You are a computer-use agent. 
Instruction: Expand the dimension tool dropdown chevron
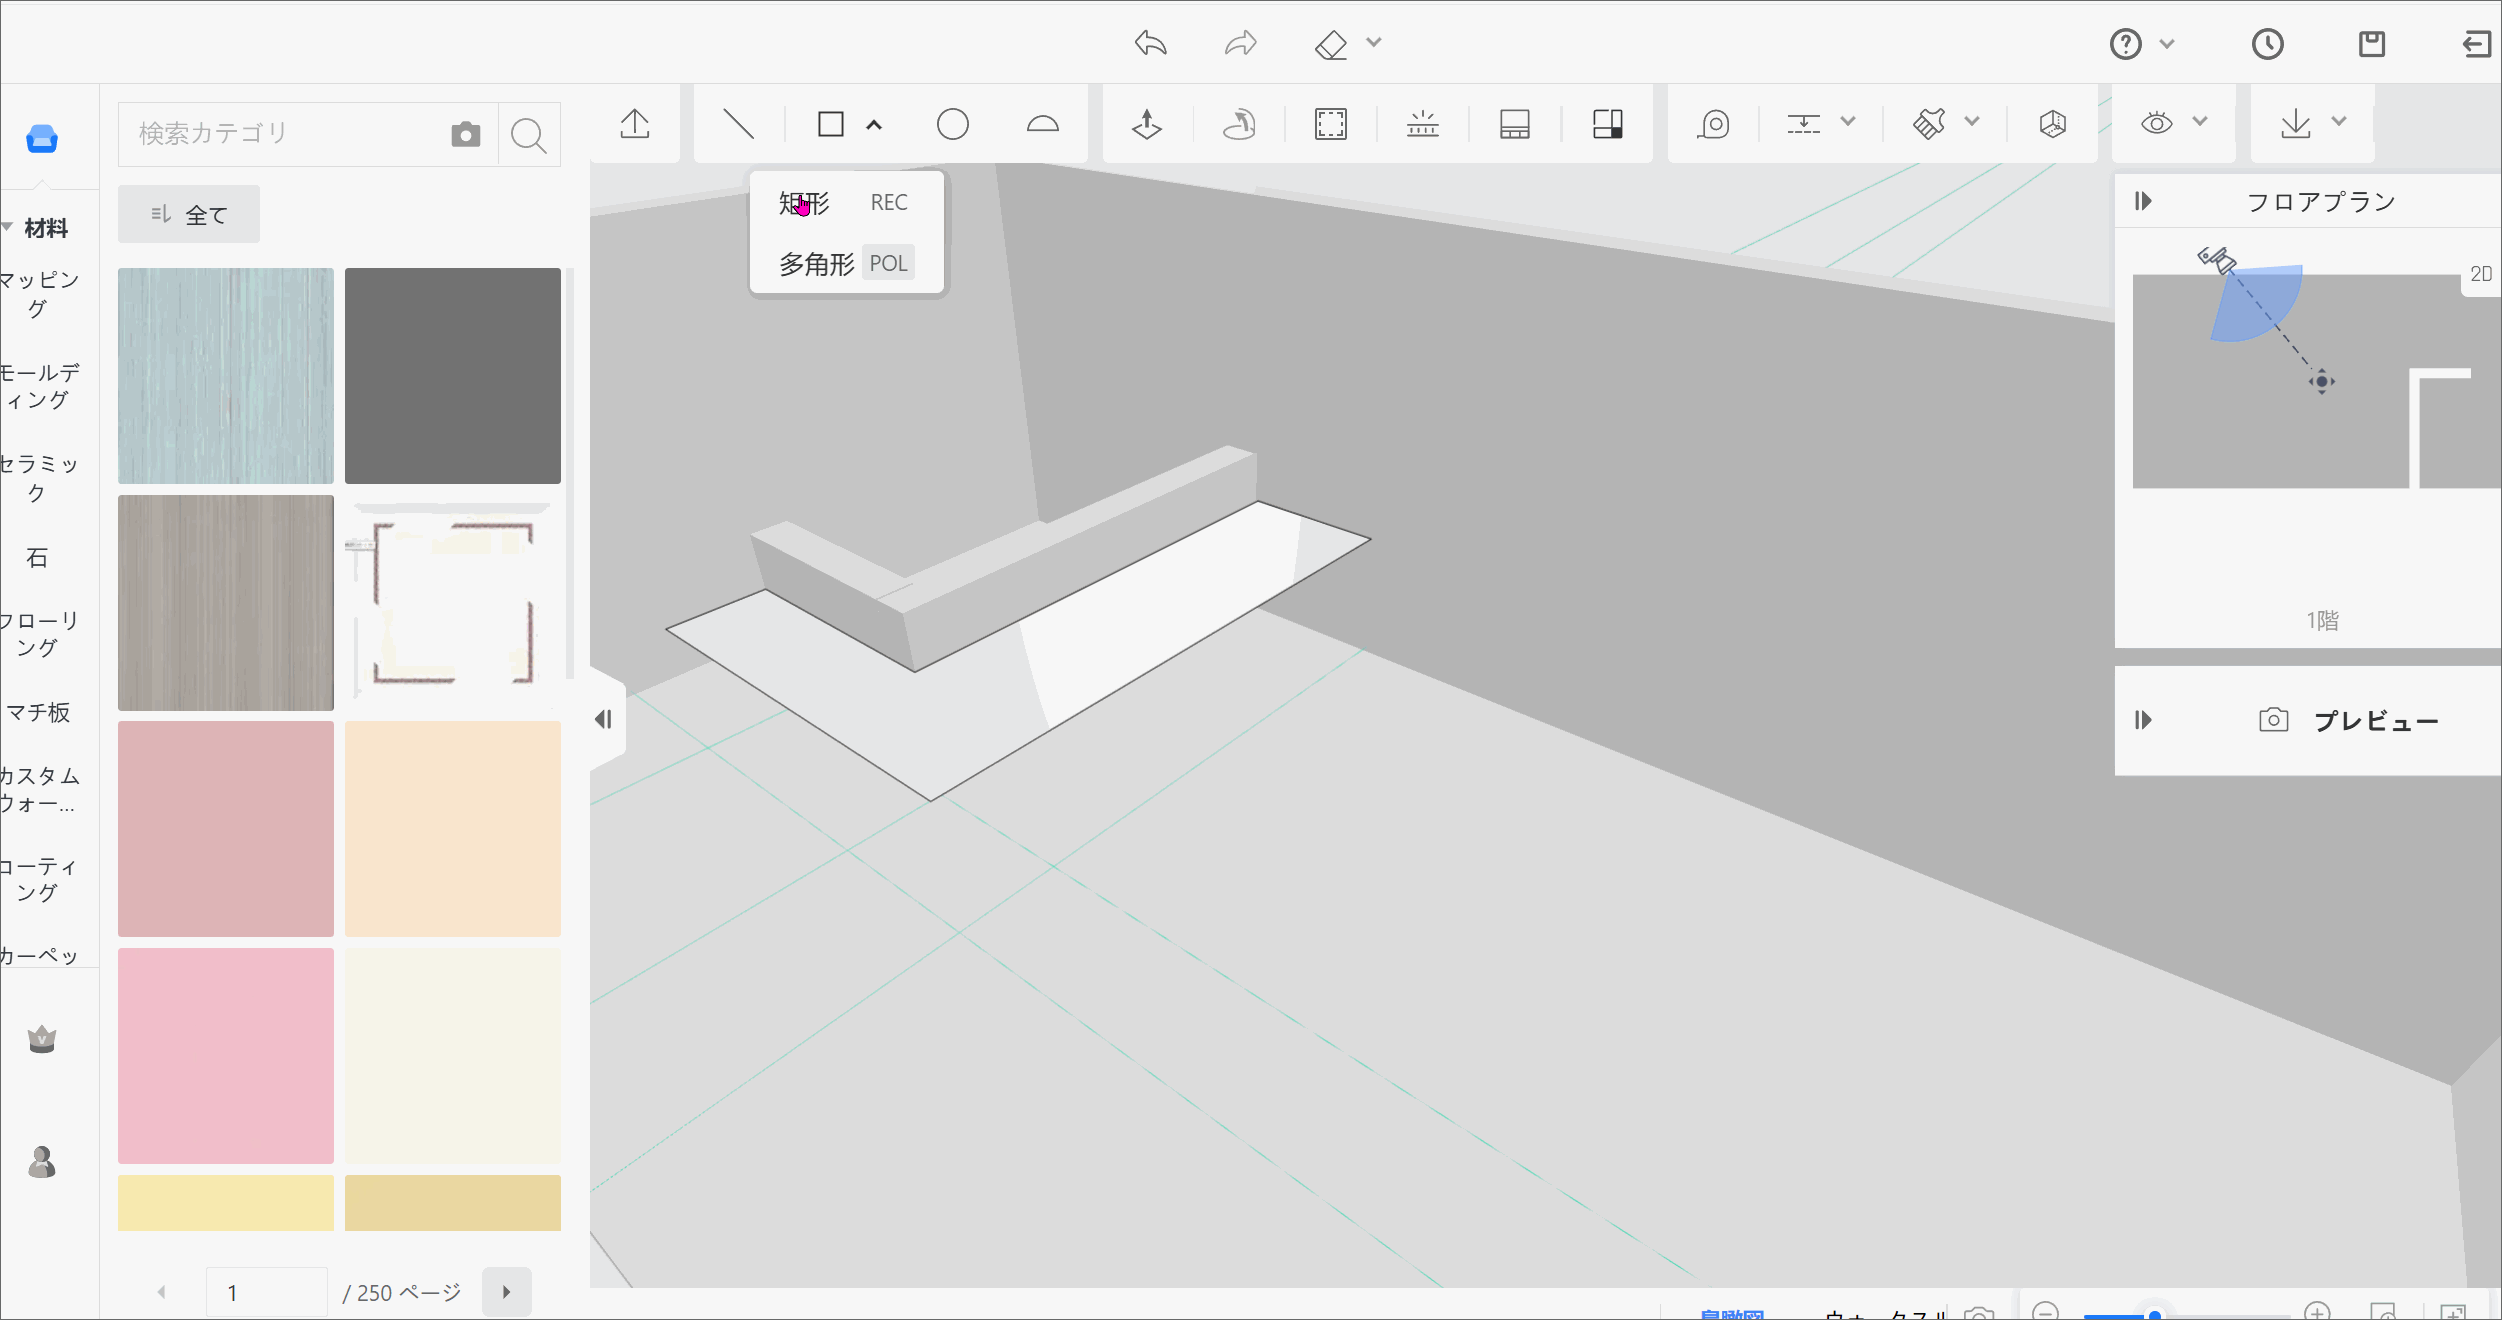[1848, 122]
